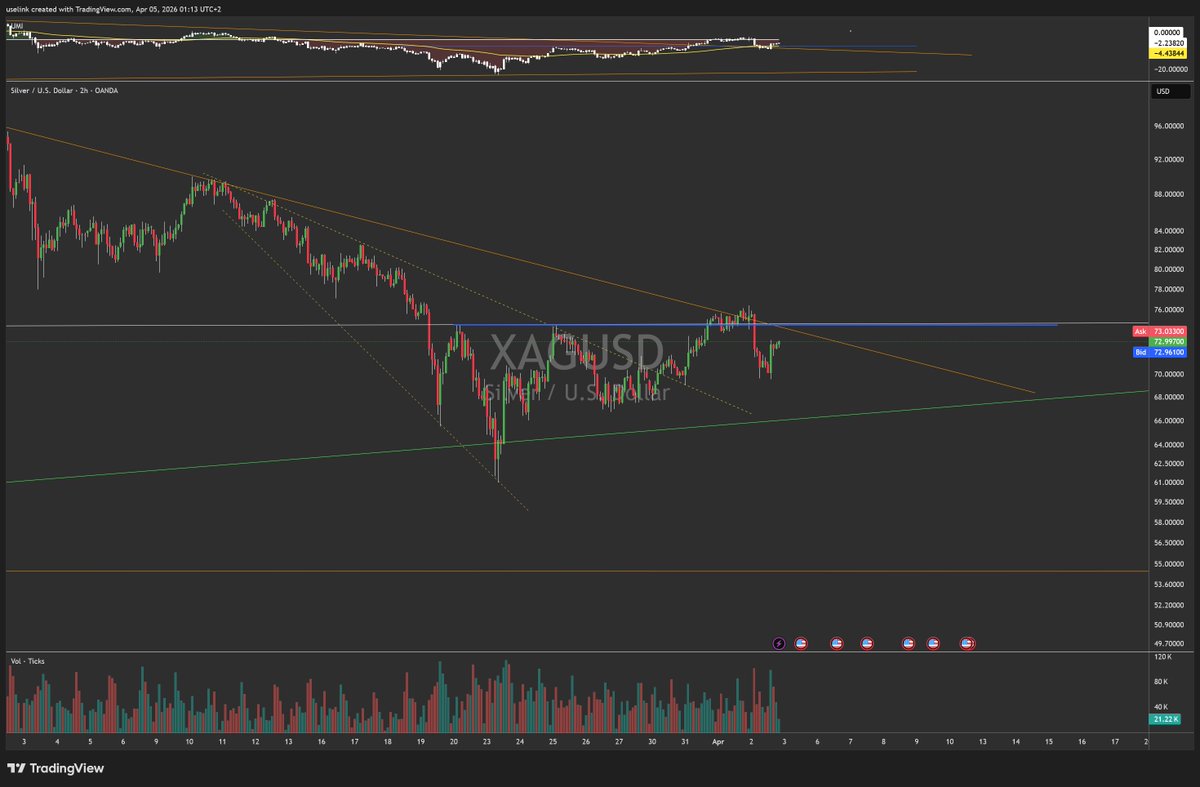Image resolution: width=1200 pixels, height=787 pixels.
Task: Click the 61.00000 price axis label
Action: (x=1170, y=482)
